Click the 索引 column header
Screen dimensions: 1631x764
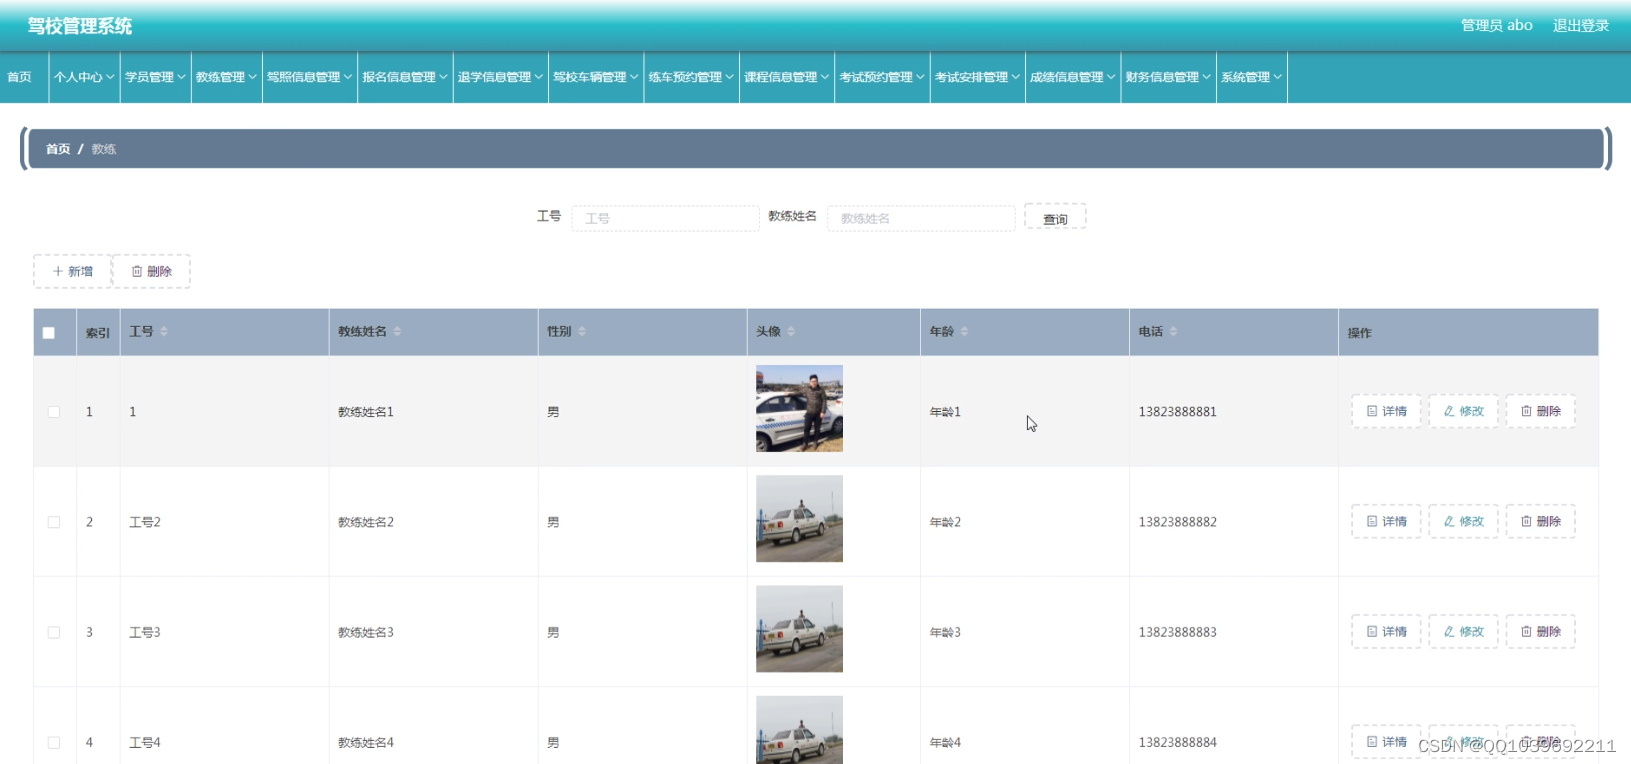(98, 333)
